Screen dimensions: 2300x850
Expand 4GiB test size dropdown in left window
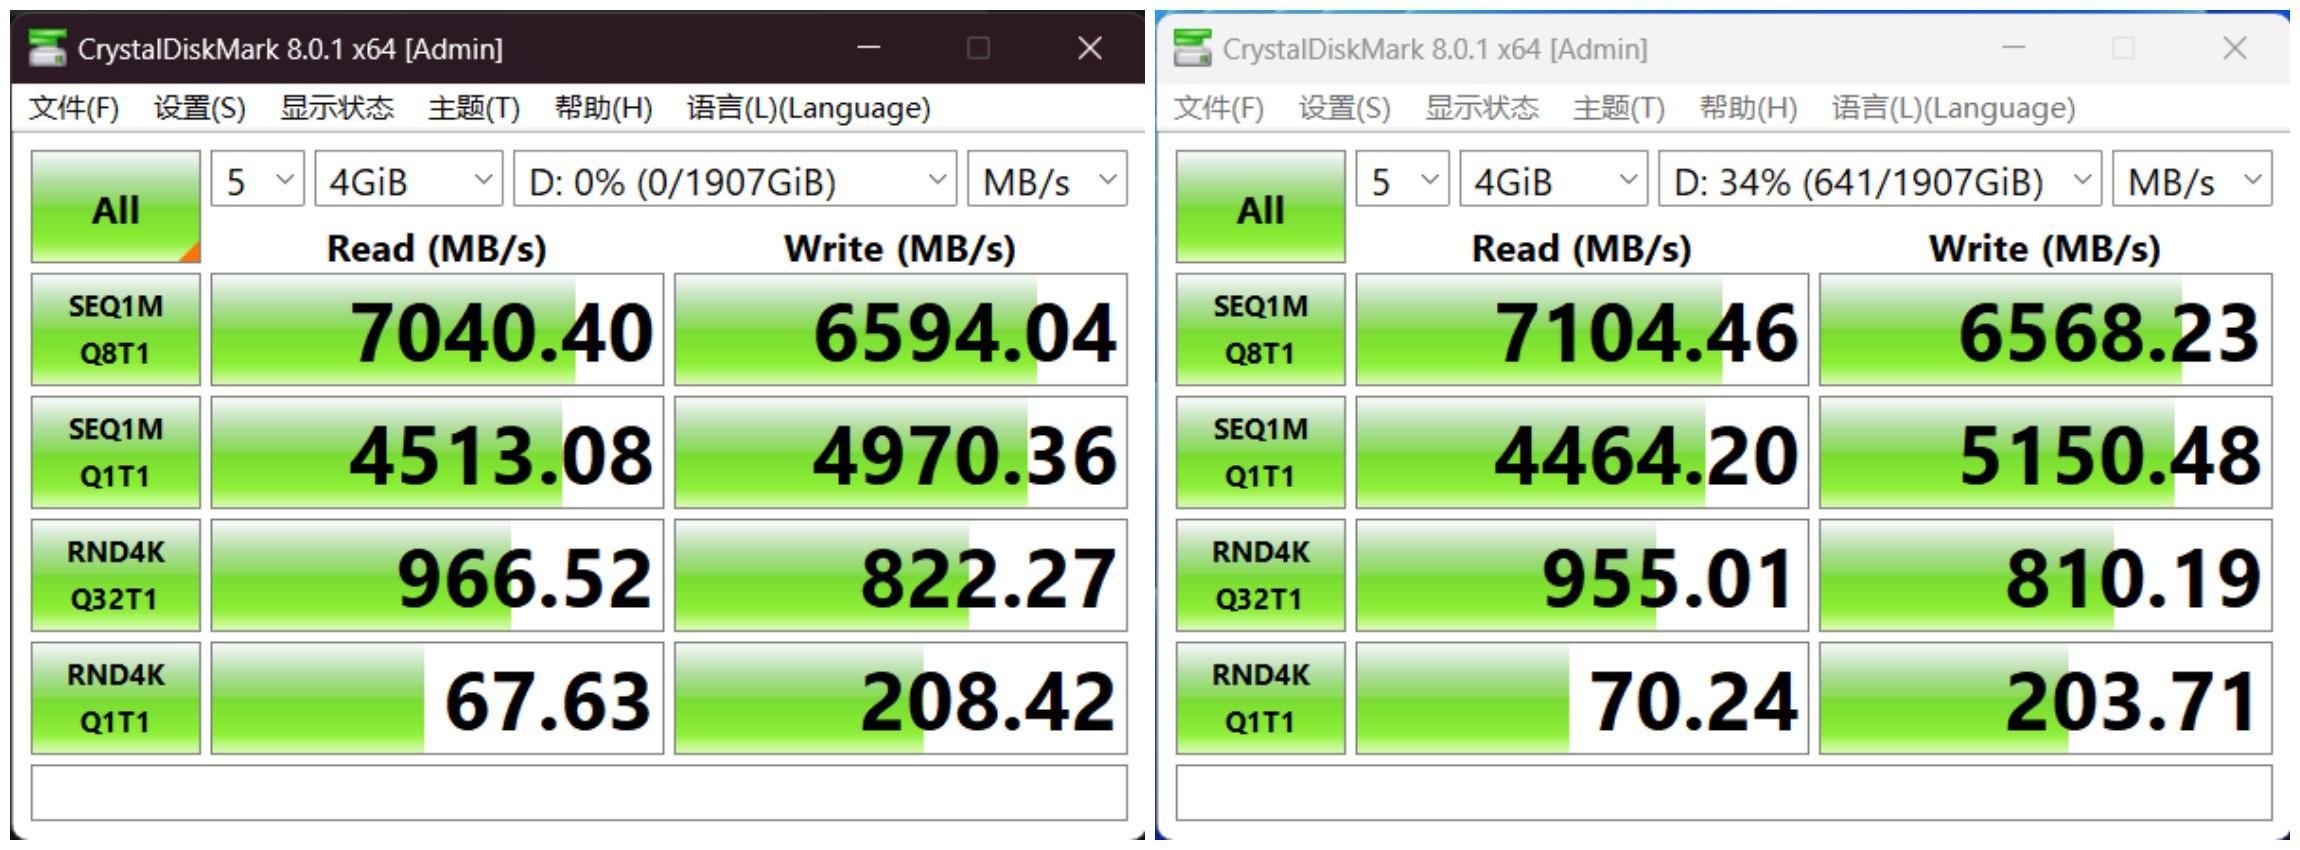(409, 180)
